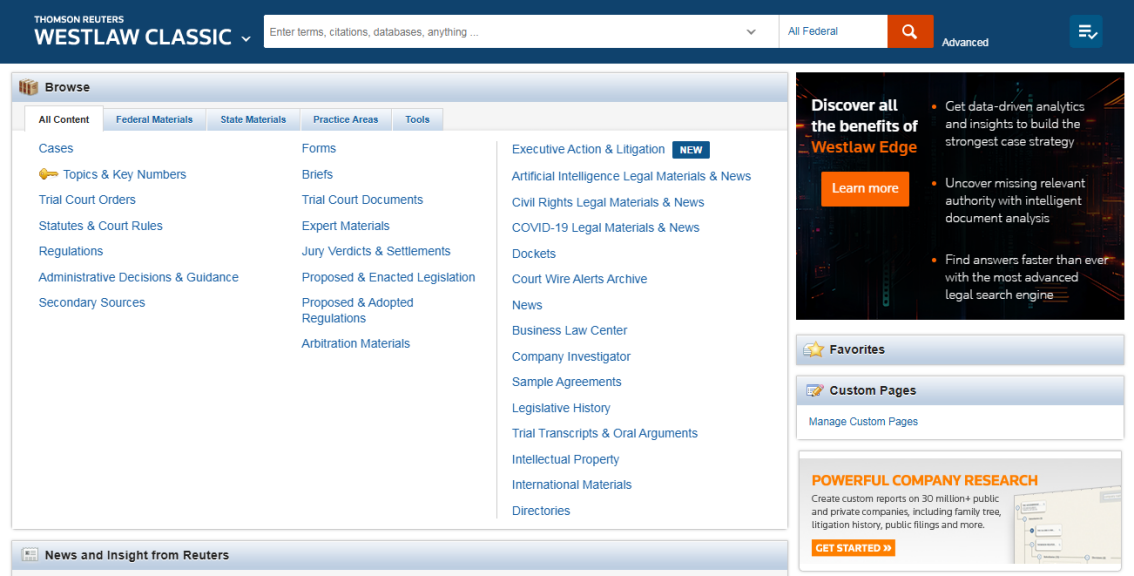Open the Tools tab
The image size is (1134, 576).
coord(417,119)
